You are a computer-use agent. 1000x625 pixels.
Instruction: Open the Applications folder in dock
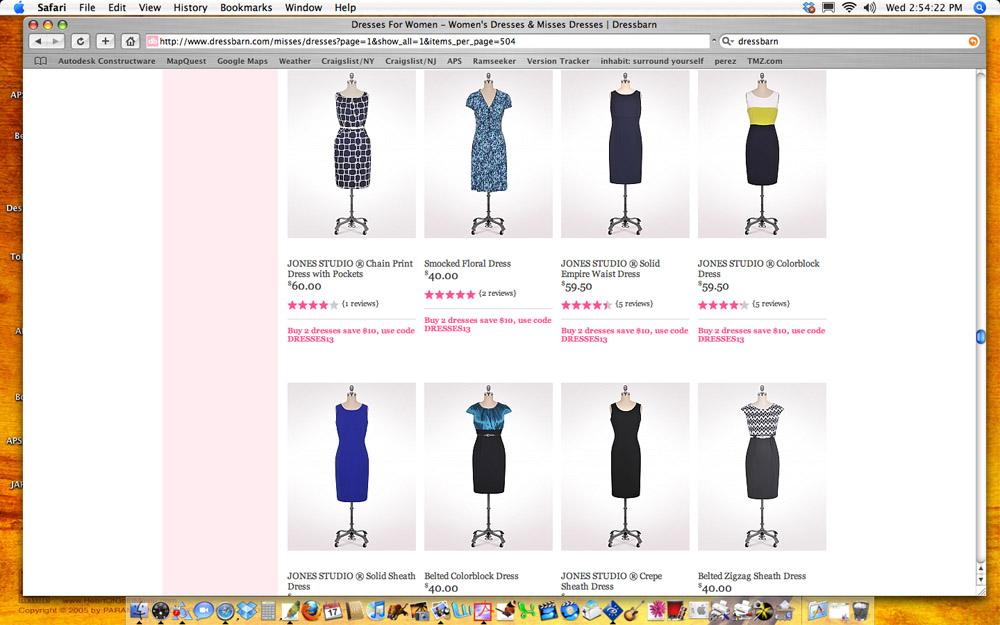(x=817, y=610)
